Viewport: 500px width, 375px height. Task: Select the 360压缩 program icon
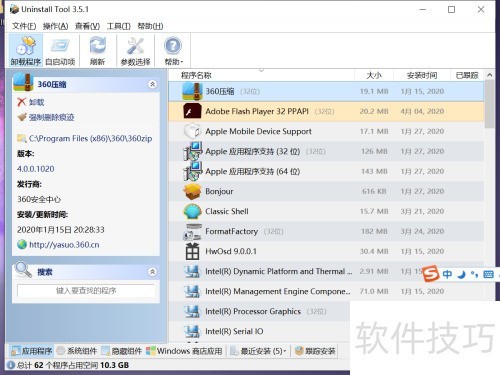tap(192, 91)
